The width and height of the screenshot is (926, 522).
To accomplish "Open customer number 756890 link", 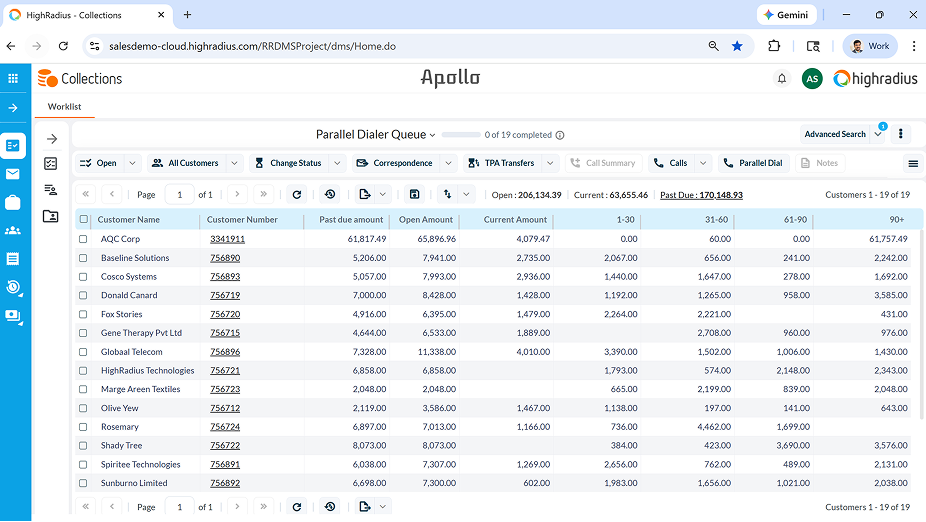I will (225, 258).
